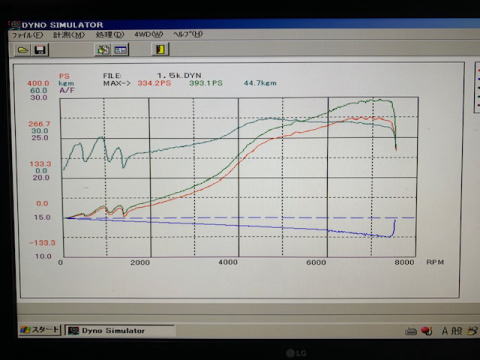
Task: Select Dyno Simulator taskbar button
Action: (120, 331)
